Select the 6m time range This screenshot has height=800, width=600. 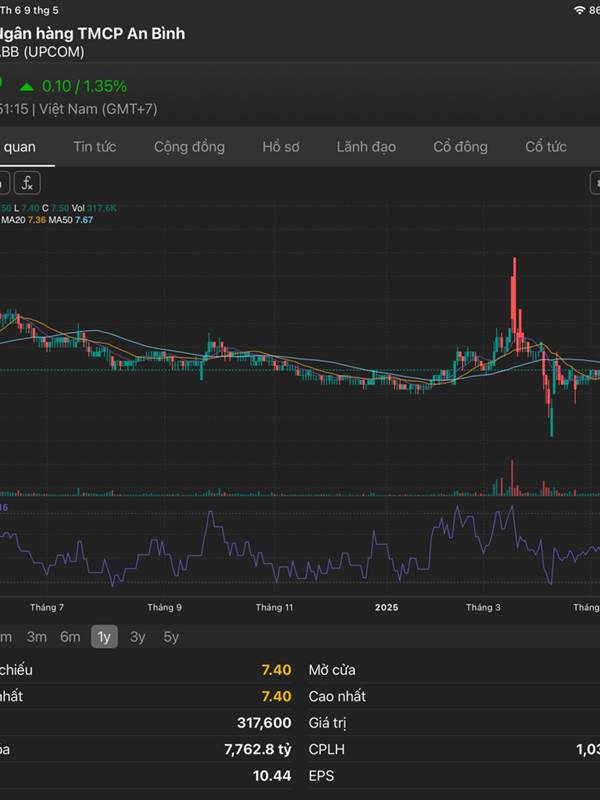[x=70, y=637]
